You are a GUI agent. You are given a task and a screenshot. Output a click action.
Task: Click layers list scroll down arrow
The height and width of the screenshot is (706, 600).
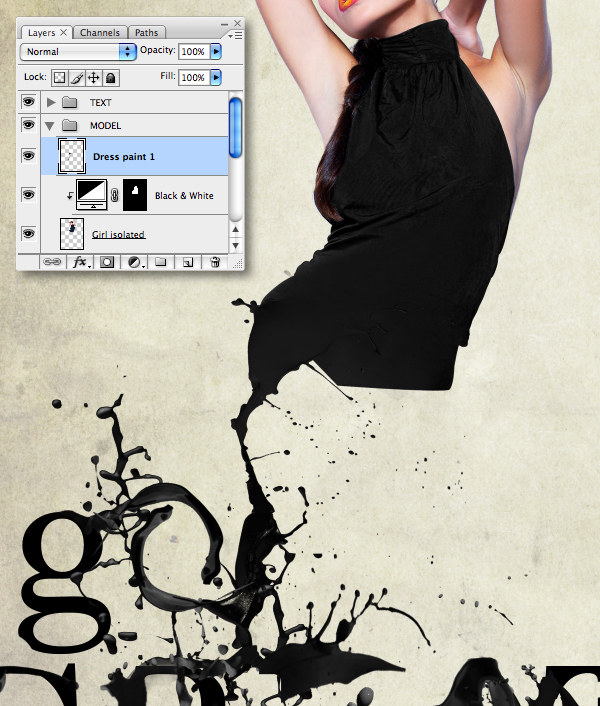[235, 245]
